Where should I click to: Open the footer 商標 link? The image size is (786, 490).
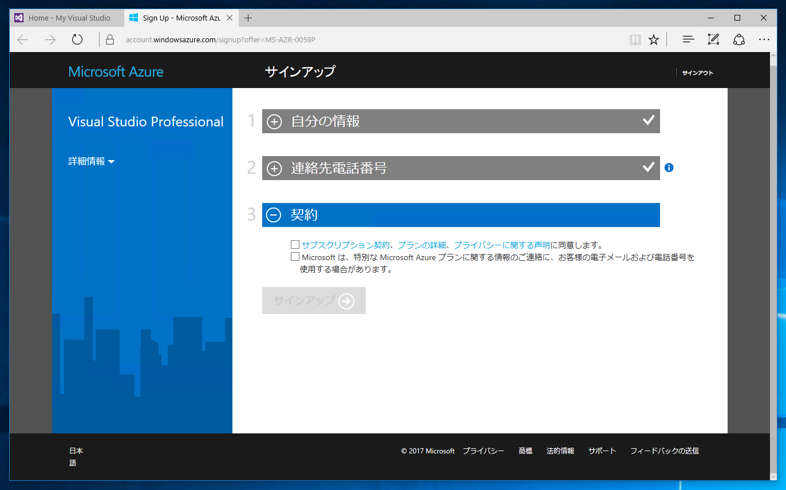tap(525, 451)
